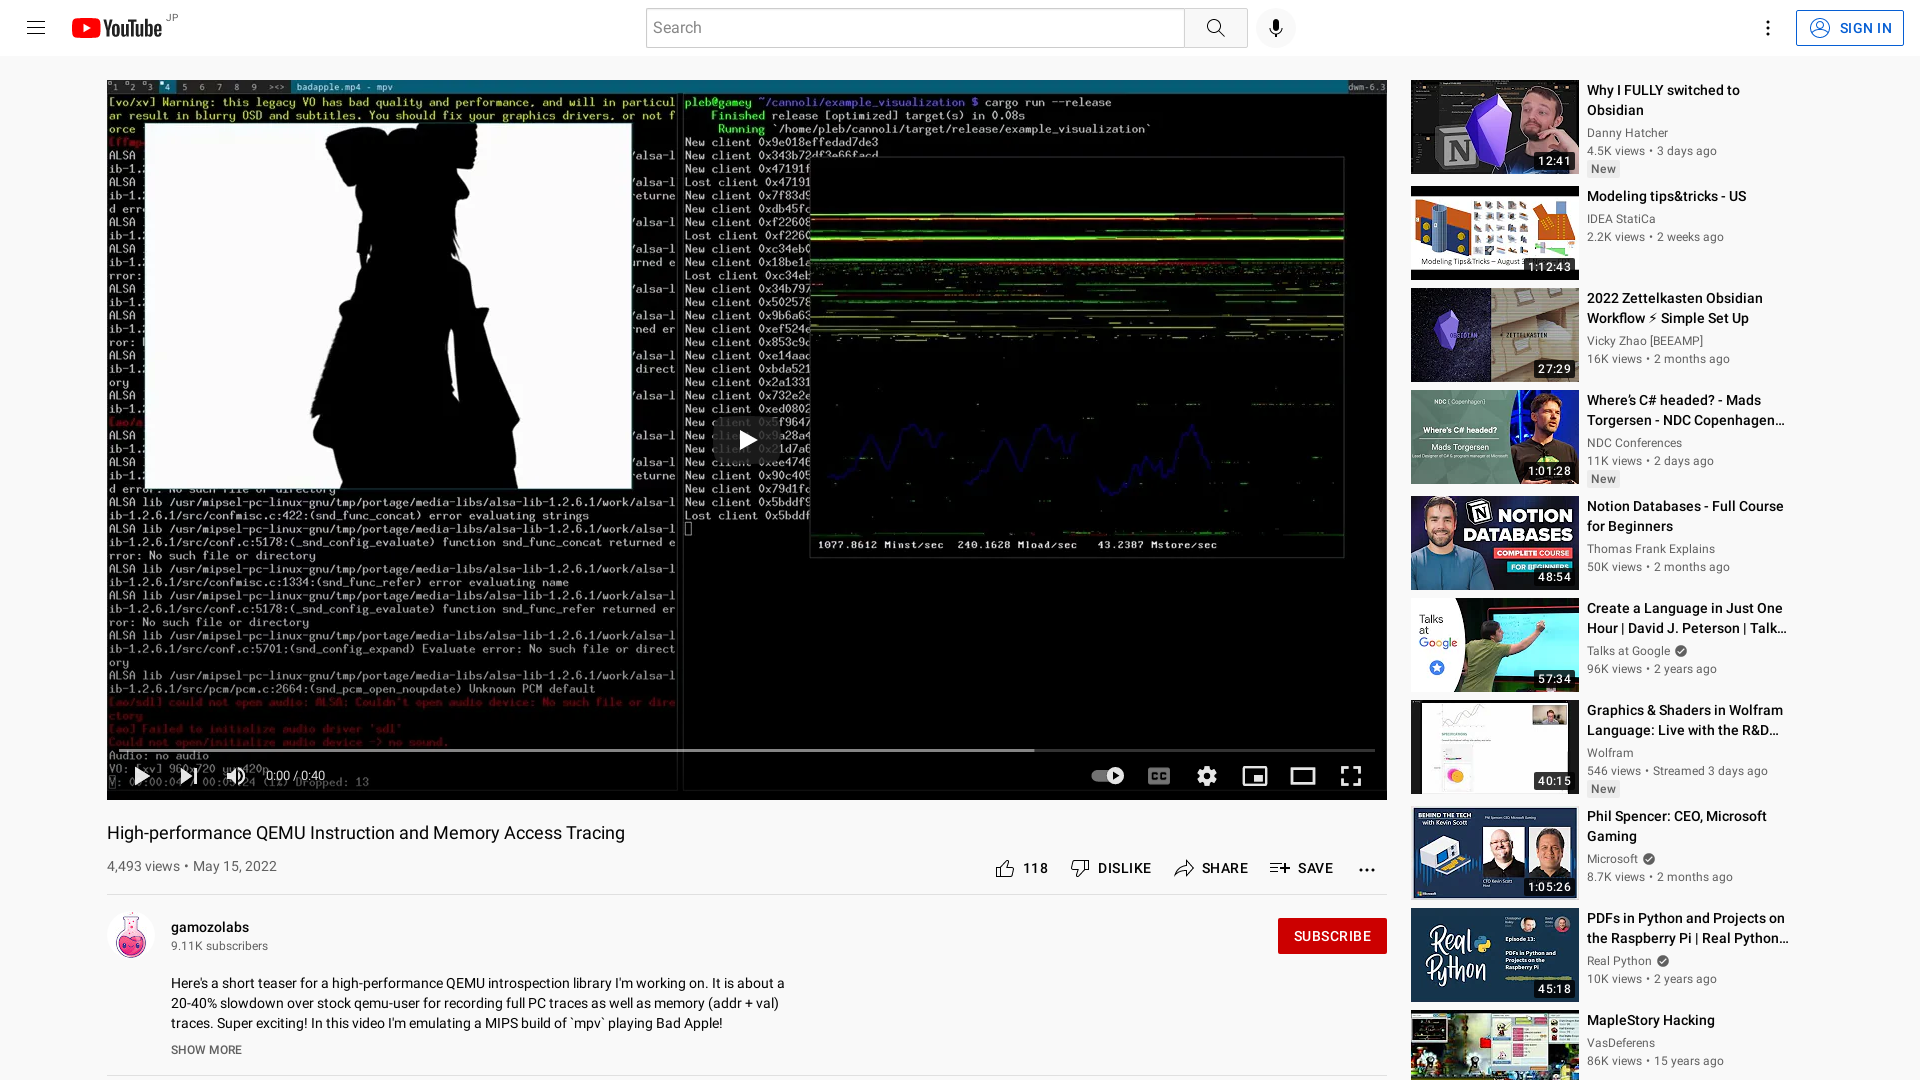1920x1080 pixels.
Task: Click VasDeferens channel name
Action: 1620,1043
